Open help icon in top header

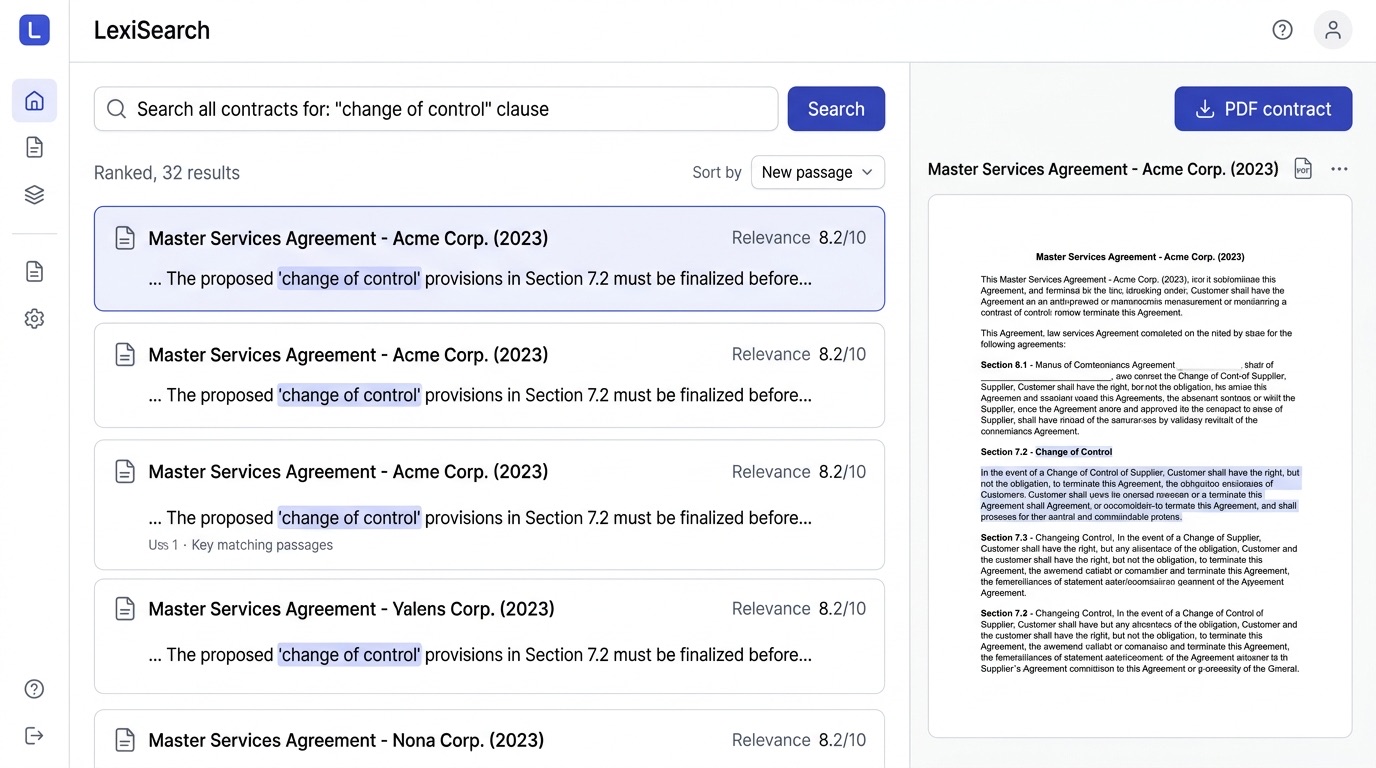(1282, 30)
